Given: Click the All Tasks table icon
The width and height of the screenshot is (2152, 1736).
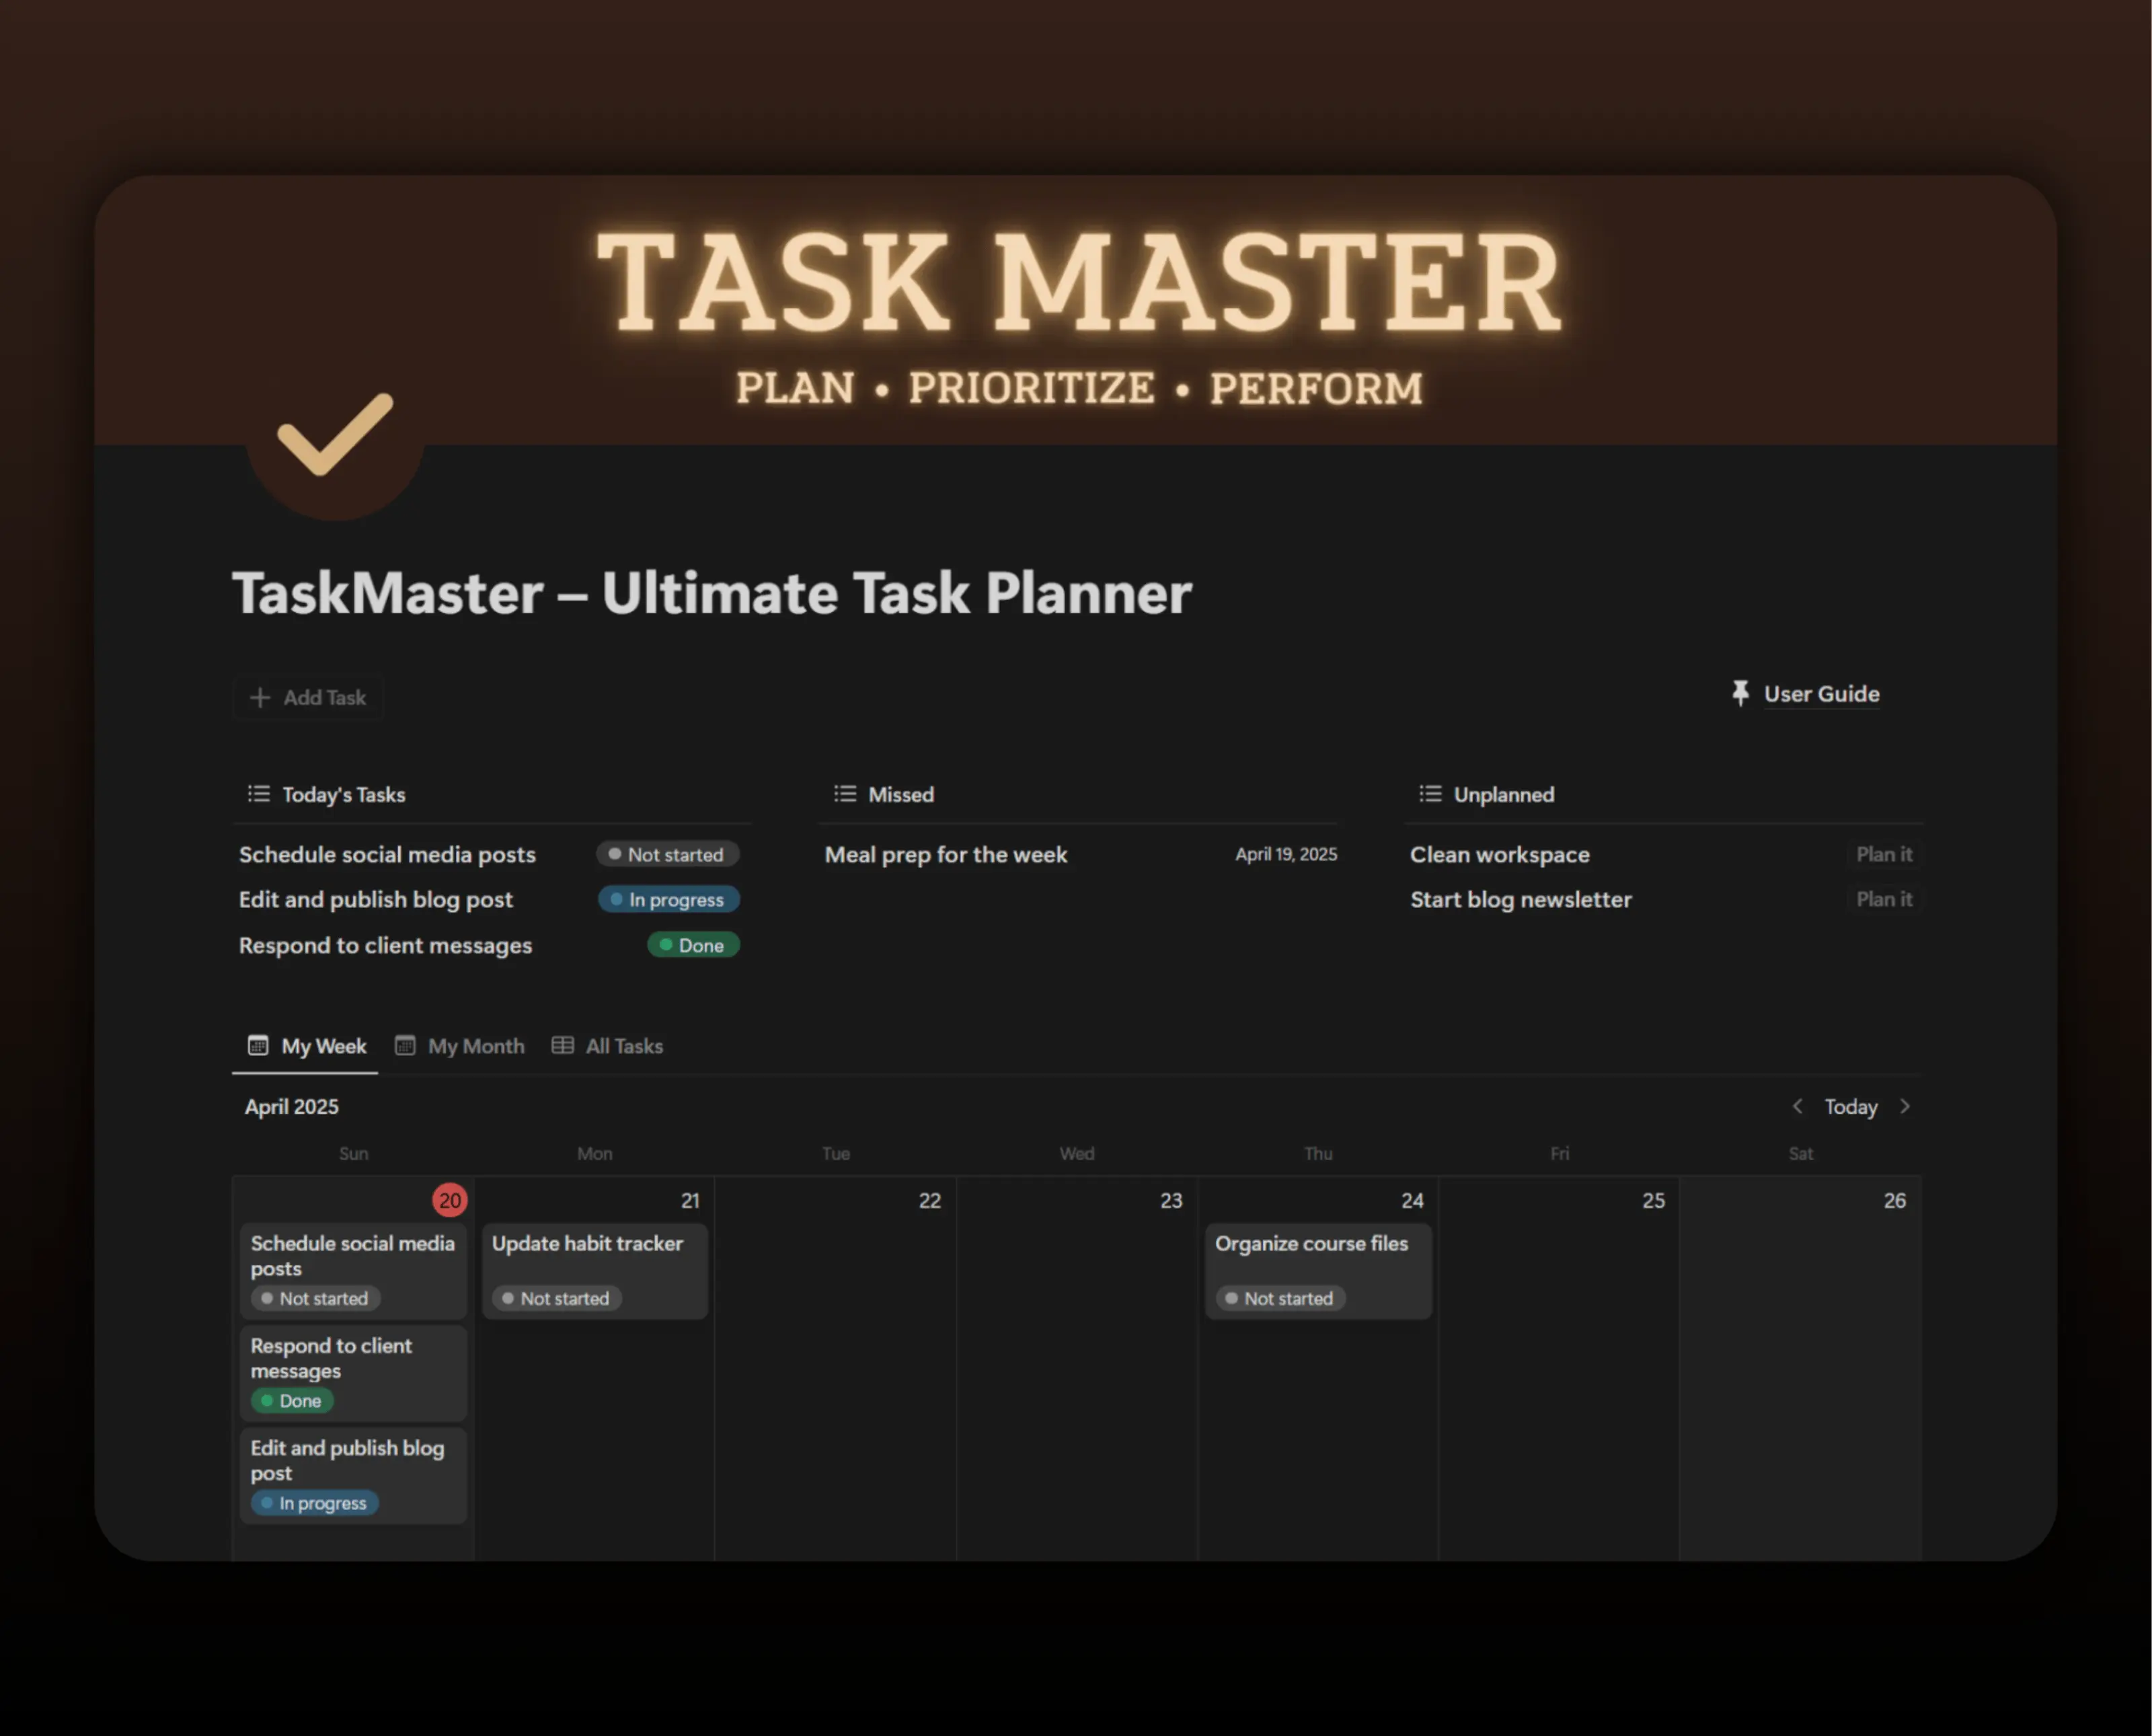Looking at the screenshot, I should click(564, 1045).
